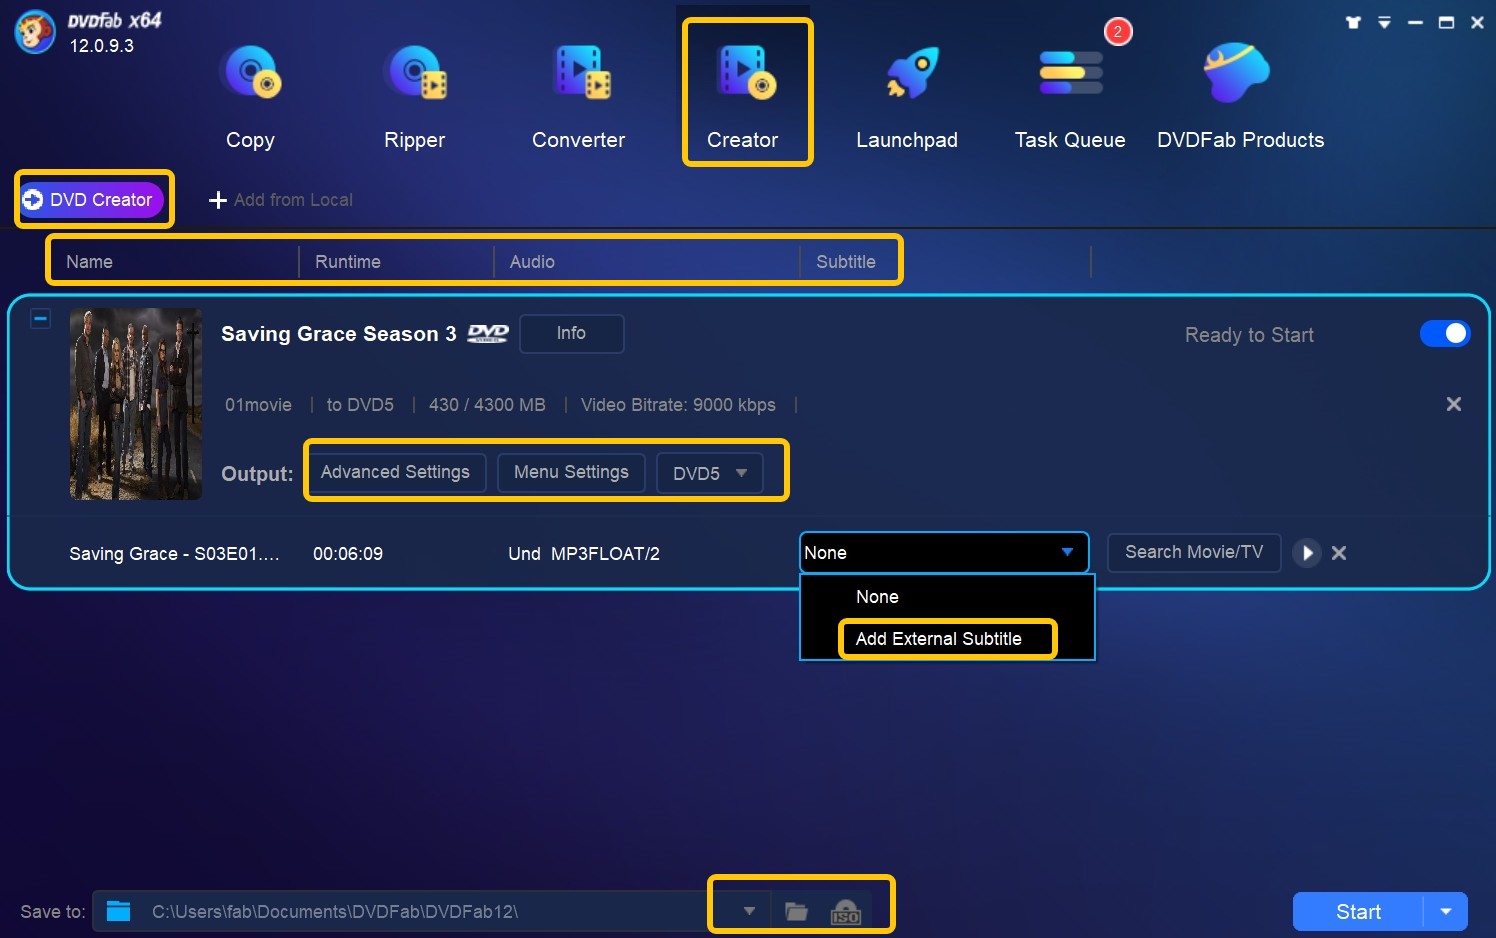Screen dimensions: 1496x938
Task: Expand the DVD5 output size dropdown
Action: [710, 473]
